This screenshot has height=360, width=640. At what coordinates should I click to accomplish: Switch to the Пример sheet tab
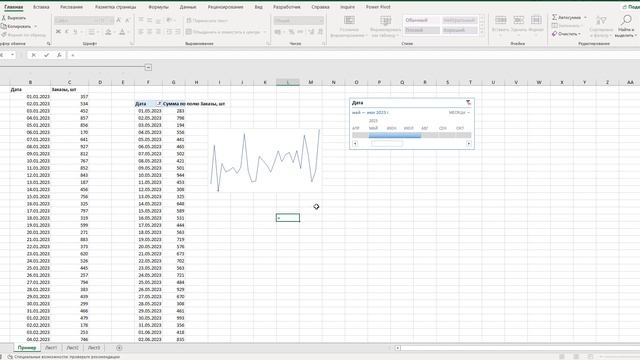27,348
